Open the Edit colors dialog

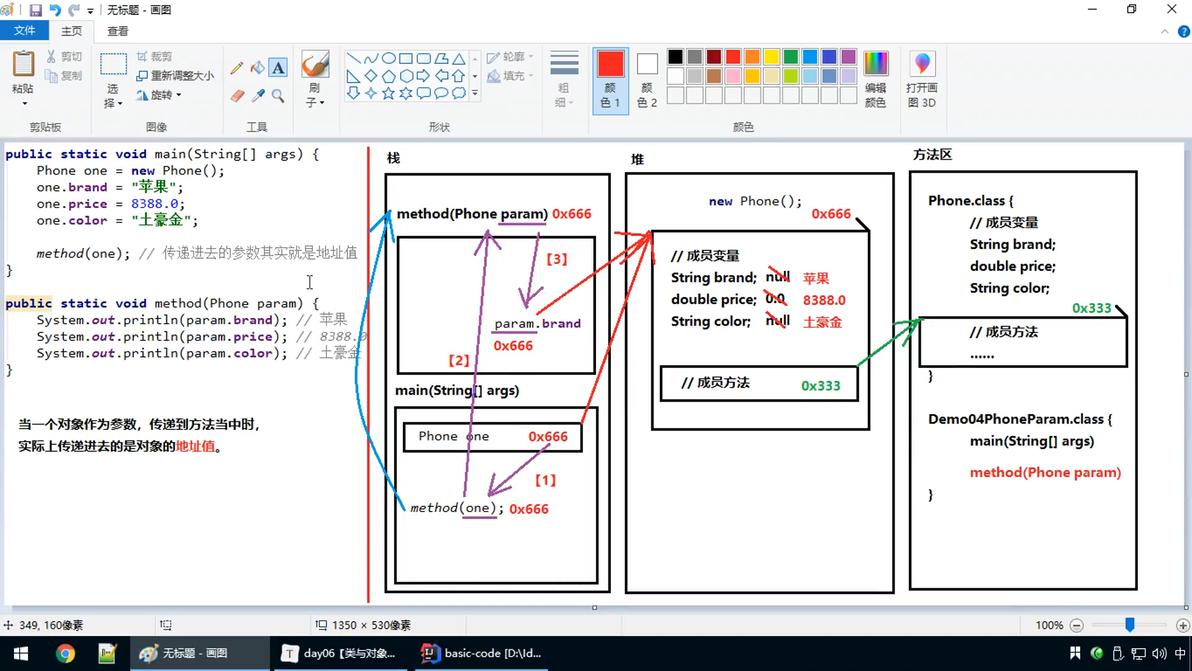[x=875, y=81]
